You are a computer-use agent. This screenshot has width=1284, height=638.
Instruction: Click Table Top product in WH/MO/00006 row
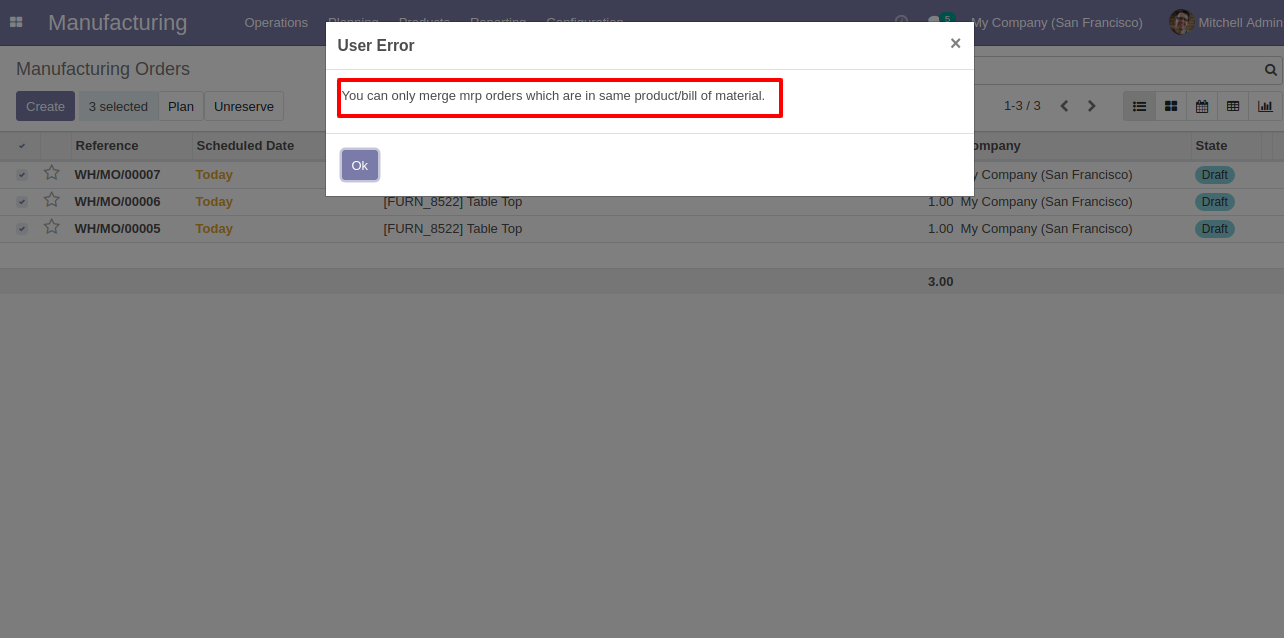point(453,202)
